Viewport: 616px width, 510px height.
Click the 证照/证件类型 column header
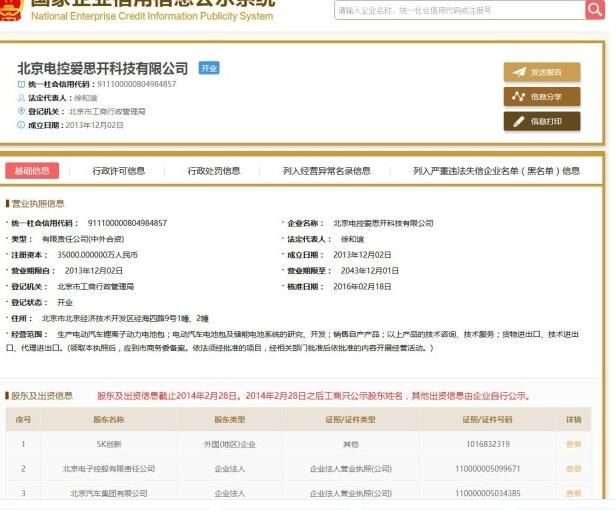[x=351, y=419]
